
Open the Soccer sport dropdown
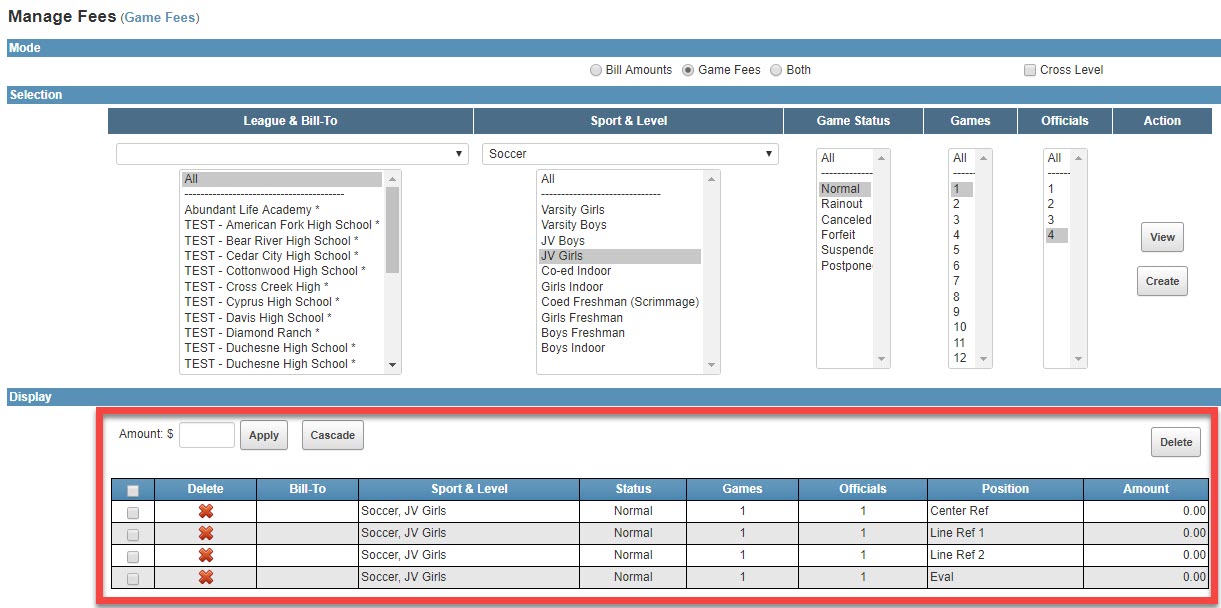[630, 154]
